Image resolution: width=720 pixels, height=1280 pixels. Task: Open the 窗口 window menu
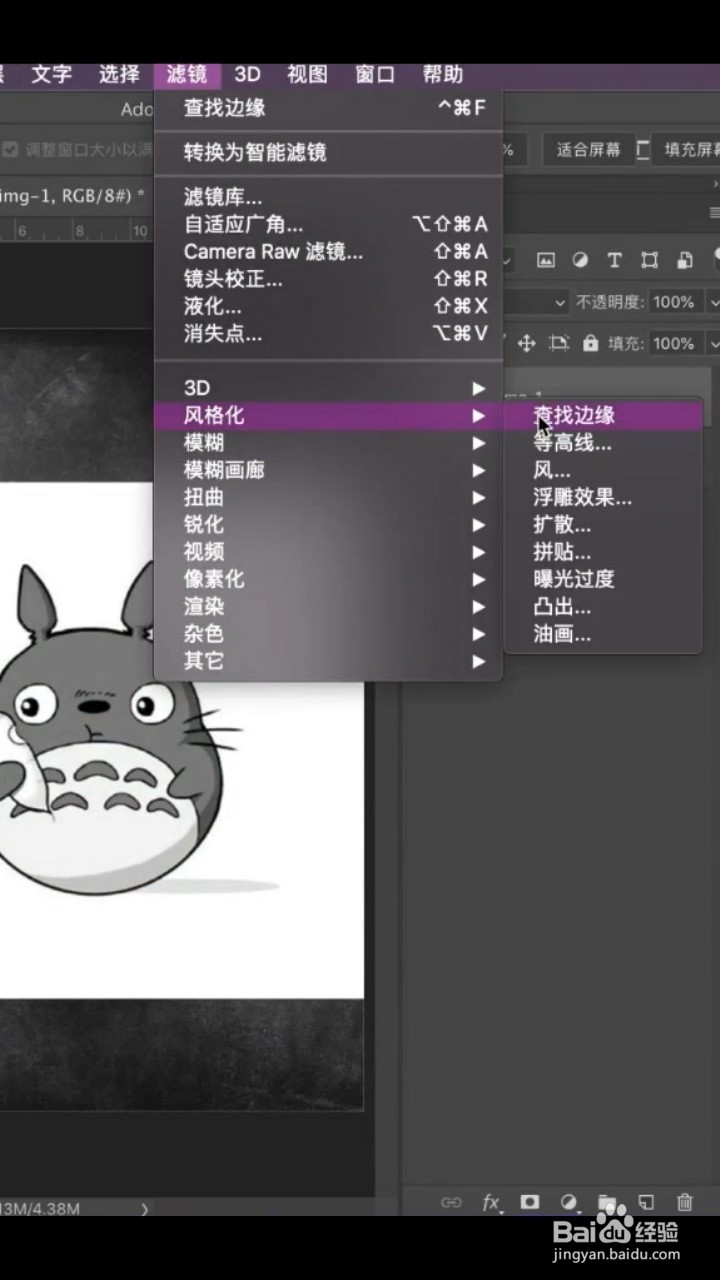click(x=375, y=75)
